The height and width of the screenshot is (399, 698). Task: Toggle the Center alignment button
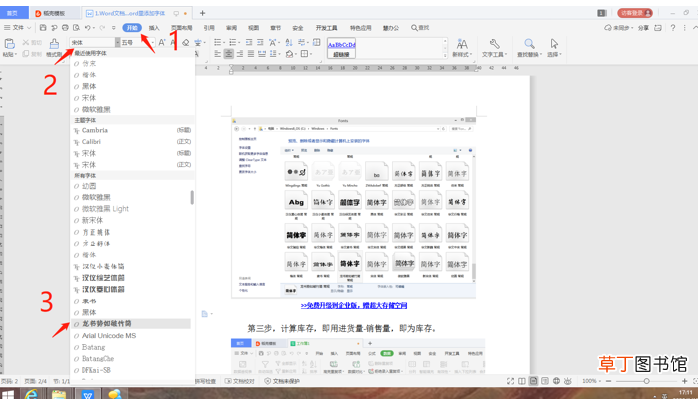(x=229, y=54)
